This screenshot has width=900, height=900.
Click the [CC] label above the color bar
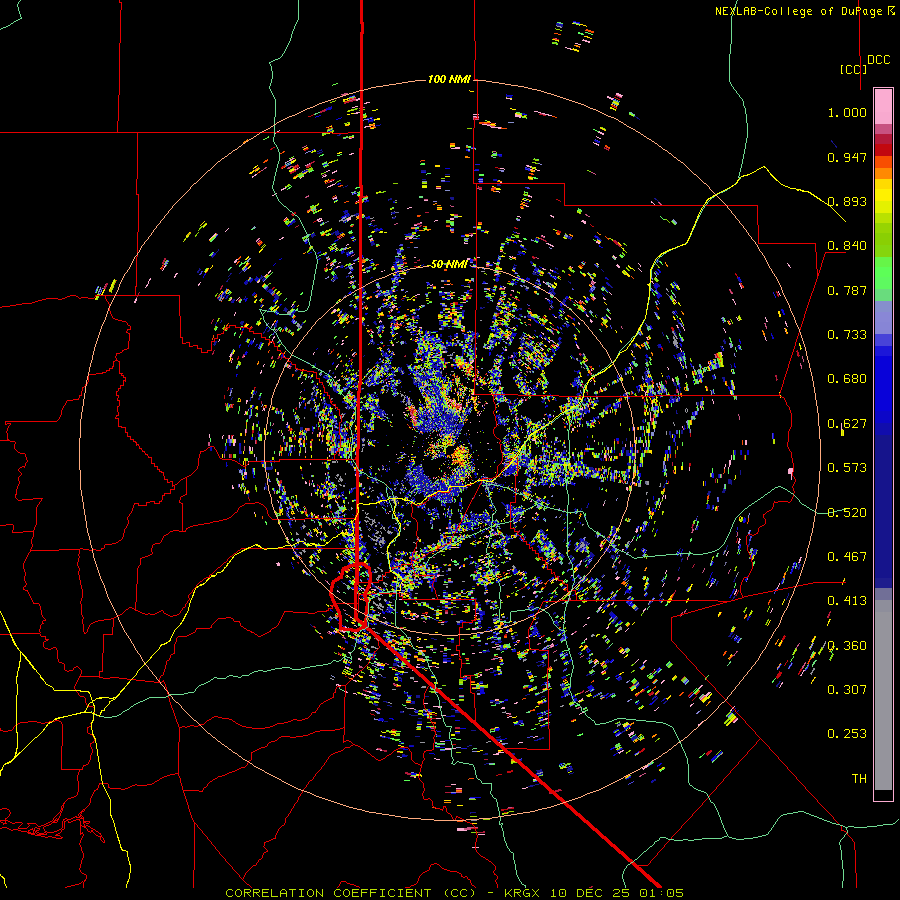pyautogui.click(x=853, y=69)
